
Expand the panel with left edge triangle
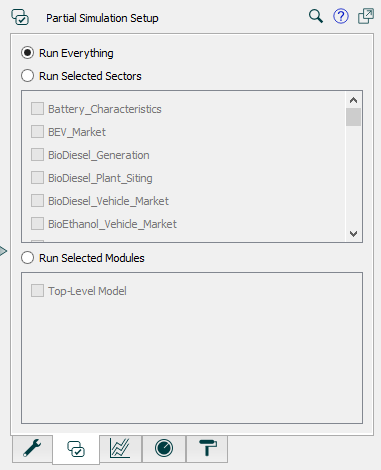tap(3, 251)
